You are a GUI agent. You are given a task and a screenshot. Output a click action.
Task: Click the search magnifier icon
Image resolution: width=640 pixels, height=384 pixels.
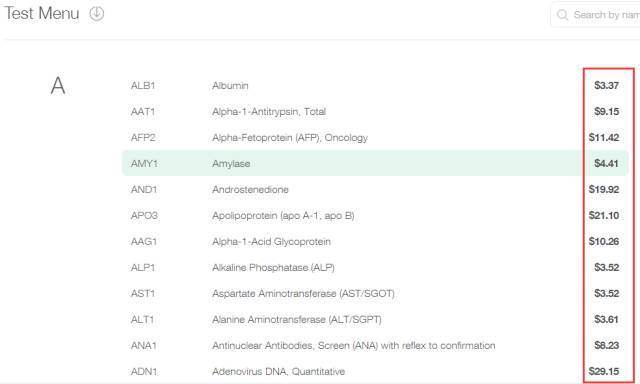[562, 15]
